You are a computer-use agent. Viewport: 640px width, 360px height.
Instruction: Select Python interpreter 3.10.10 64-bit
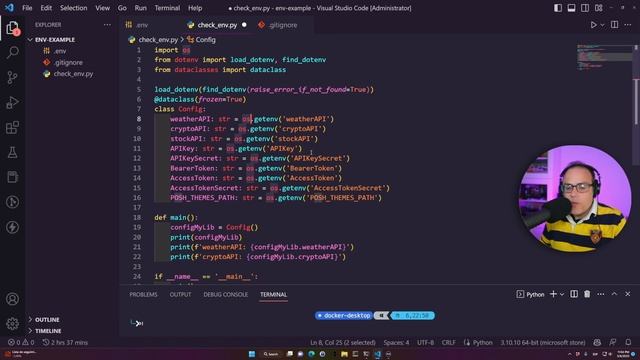[x=543, y=342]
